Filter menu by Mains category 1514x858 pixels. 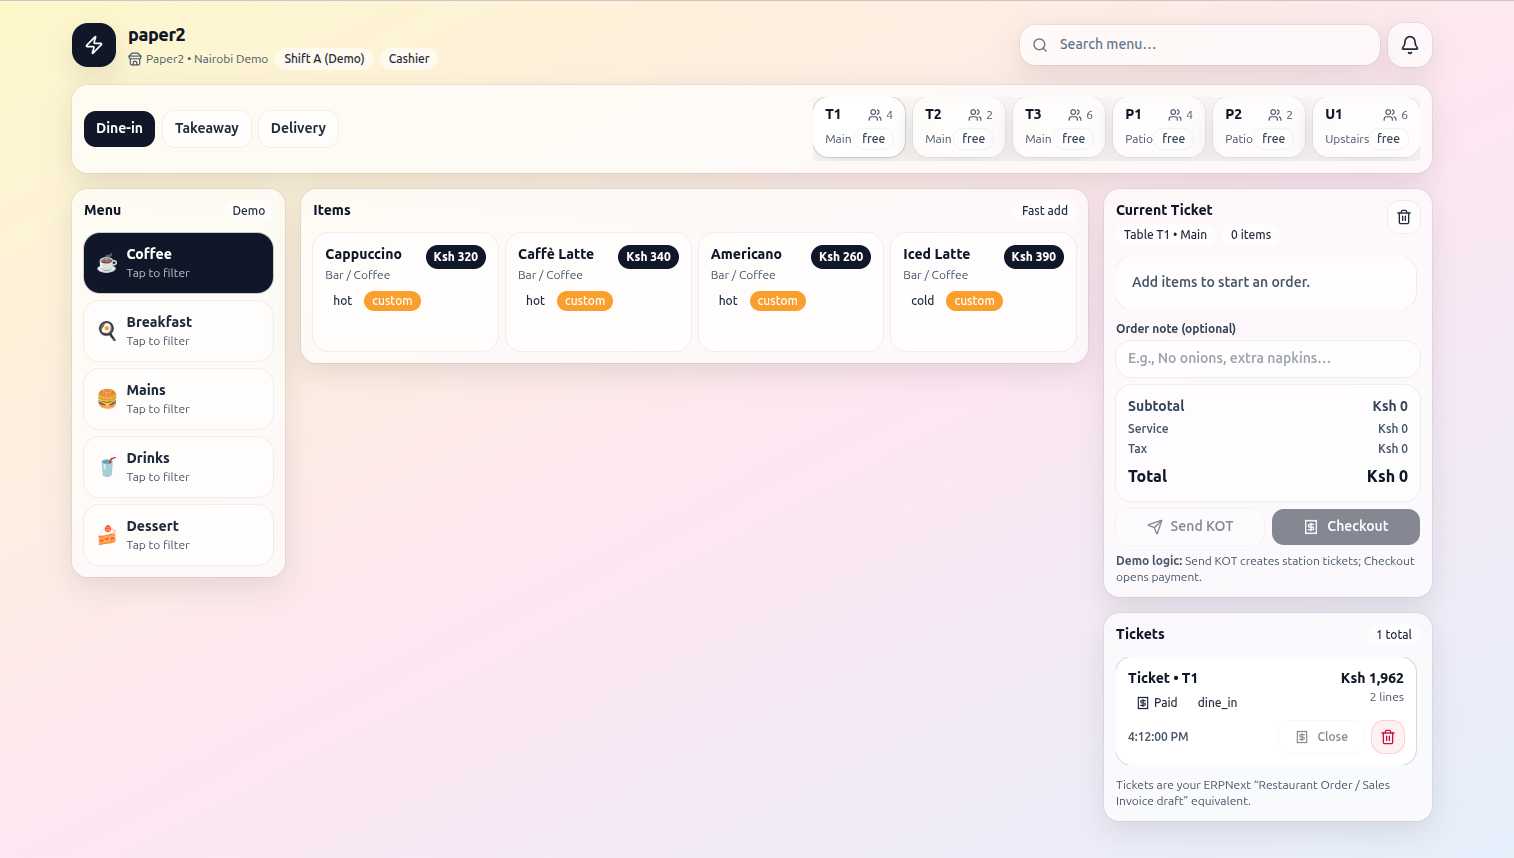pos(178,399)
